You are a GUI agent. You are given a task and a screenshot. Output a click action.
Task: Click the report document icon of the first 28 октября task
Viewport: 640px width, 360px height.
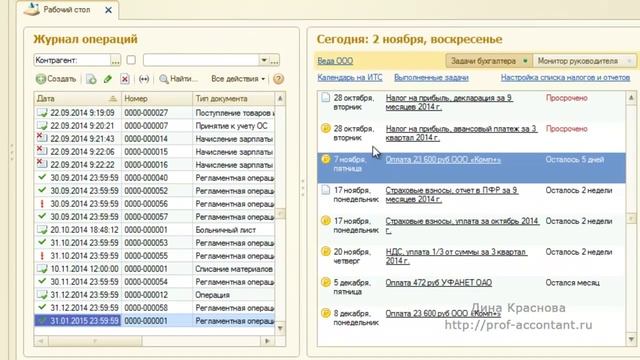pos(325,98)
